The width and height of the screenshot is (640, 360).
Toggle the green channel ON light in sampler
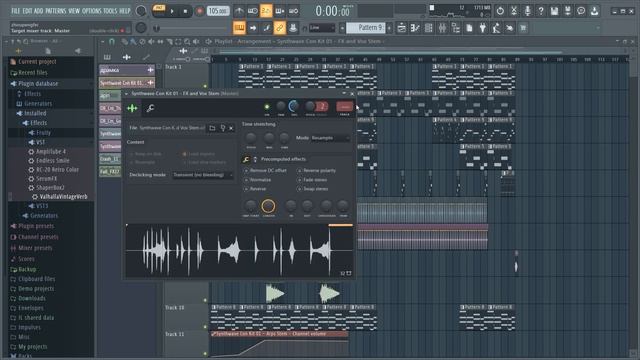point(267,107)
